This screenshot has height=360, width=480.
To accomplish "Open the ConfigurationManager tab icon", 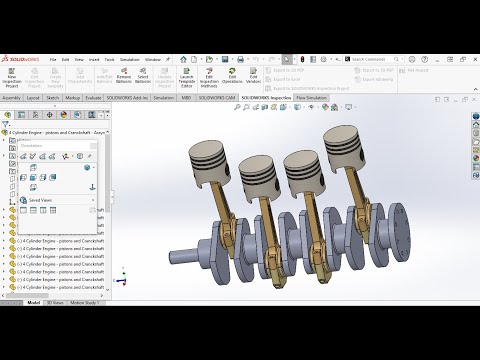I will tap(35, 115).
